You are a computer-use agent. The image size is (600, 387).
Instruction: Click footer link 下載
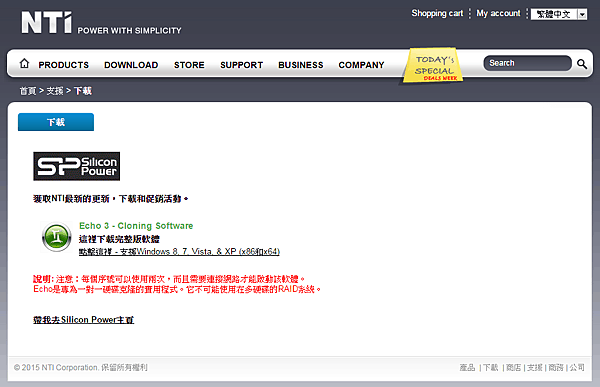(x=490, y=367)
